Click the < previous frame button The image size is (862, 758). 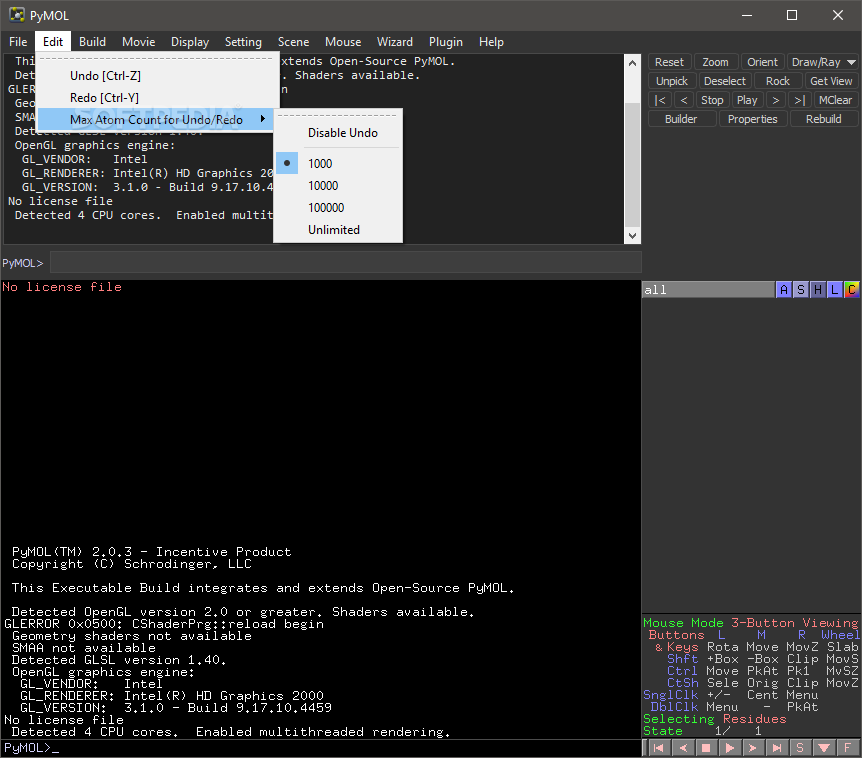pyautogui.click(x=684, y=100)
